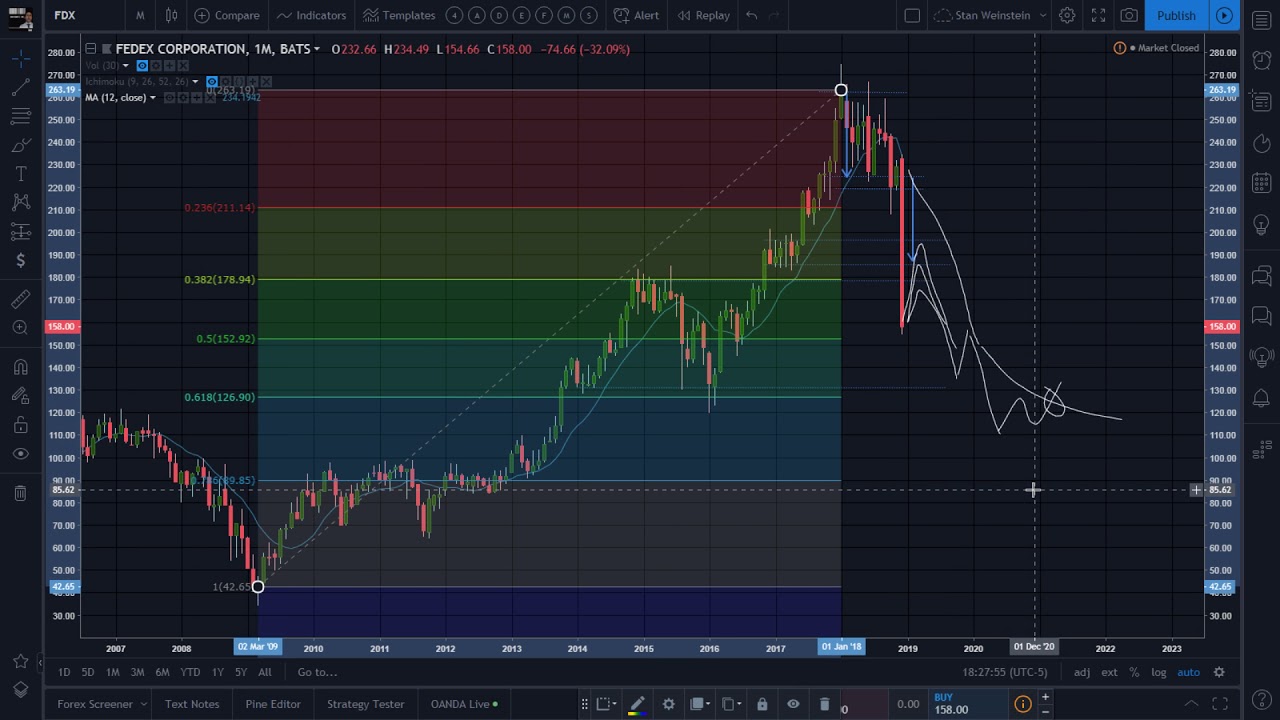Remove drawings with the sidebar trash icon

(20, 493)
